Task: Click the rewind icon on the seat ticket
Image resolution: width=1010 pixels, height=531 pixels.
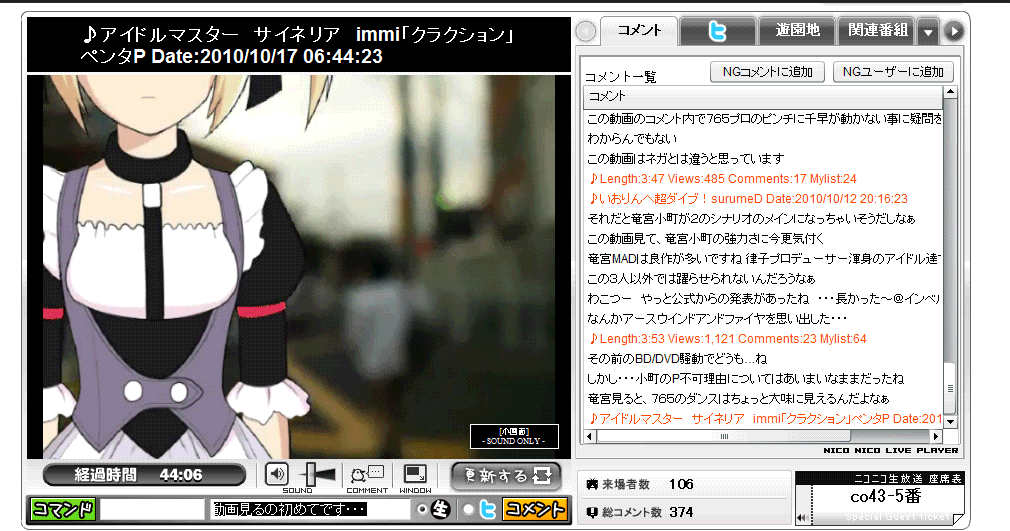Action: (x=802, y=517)
